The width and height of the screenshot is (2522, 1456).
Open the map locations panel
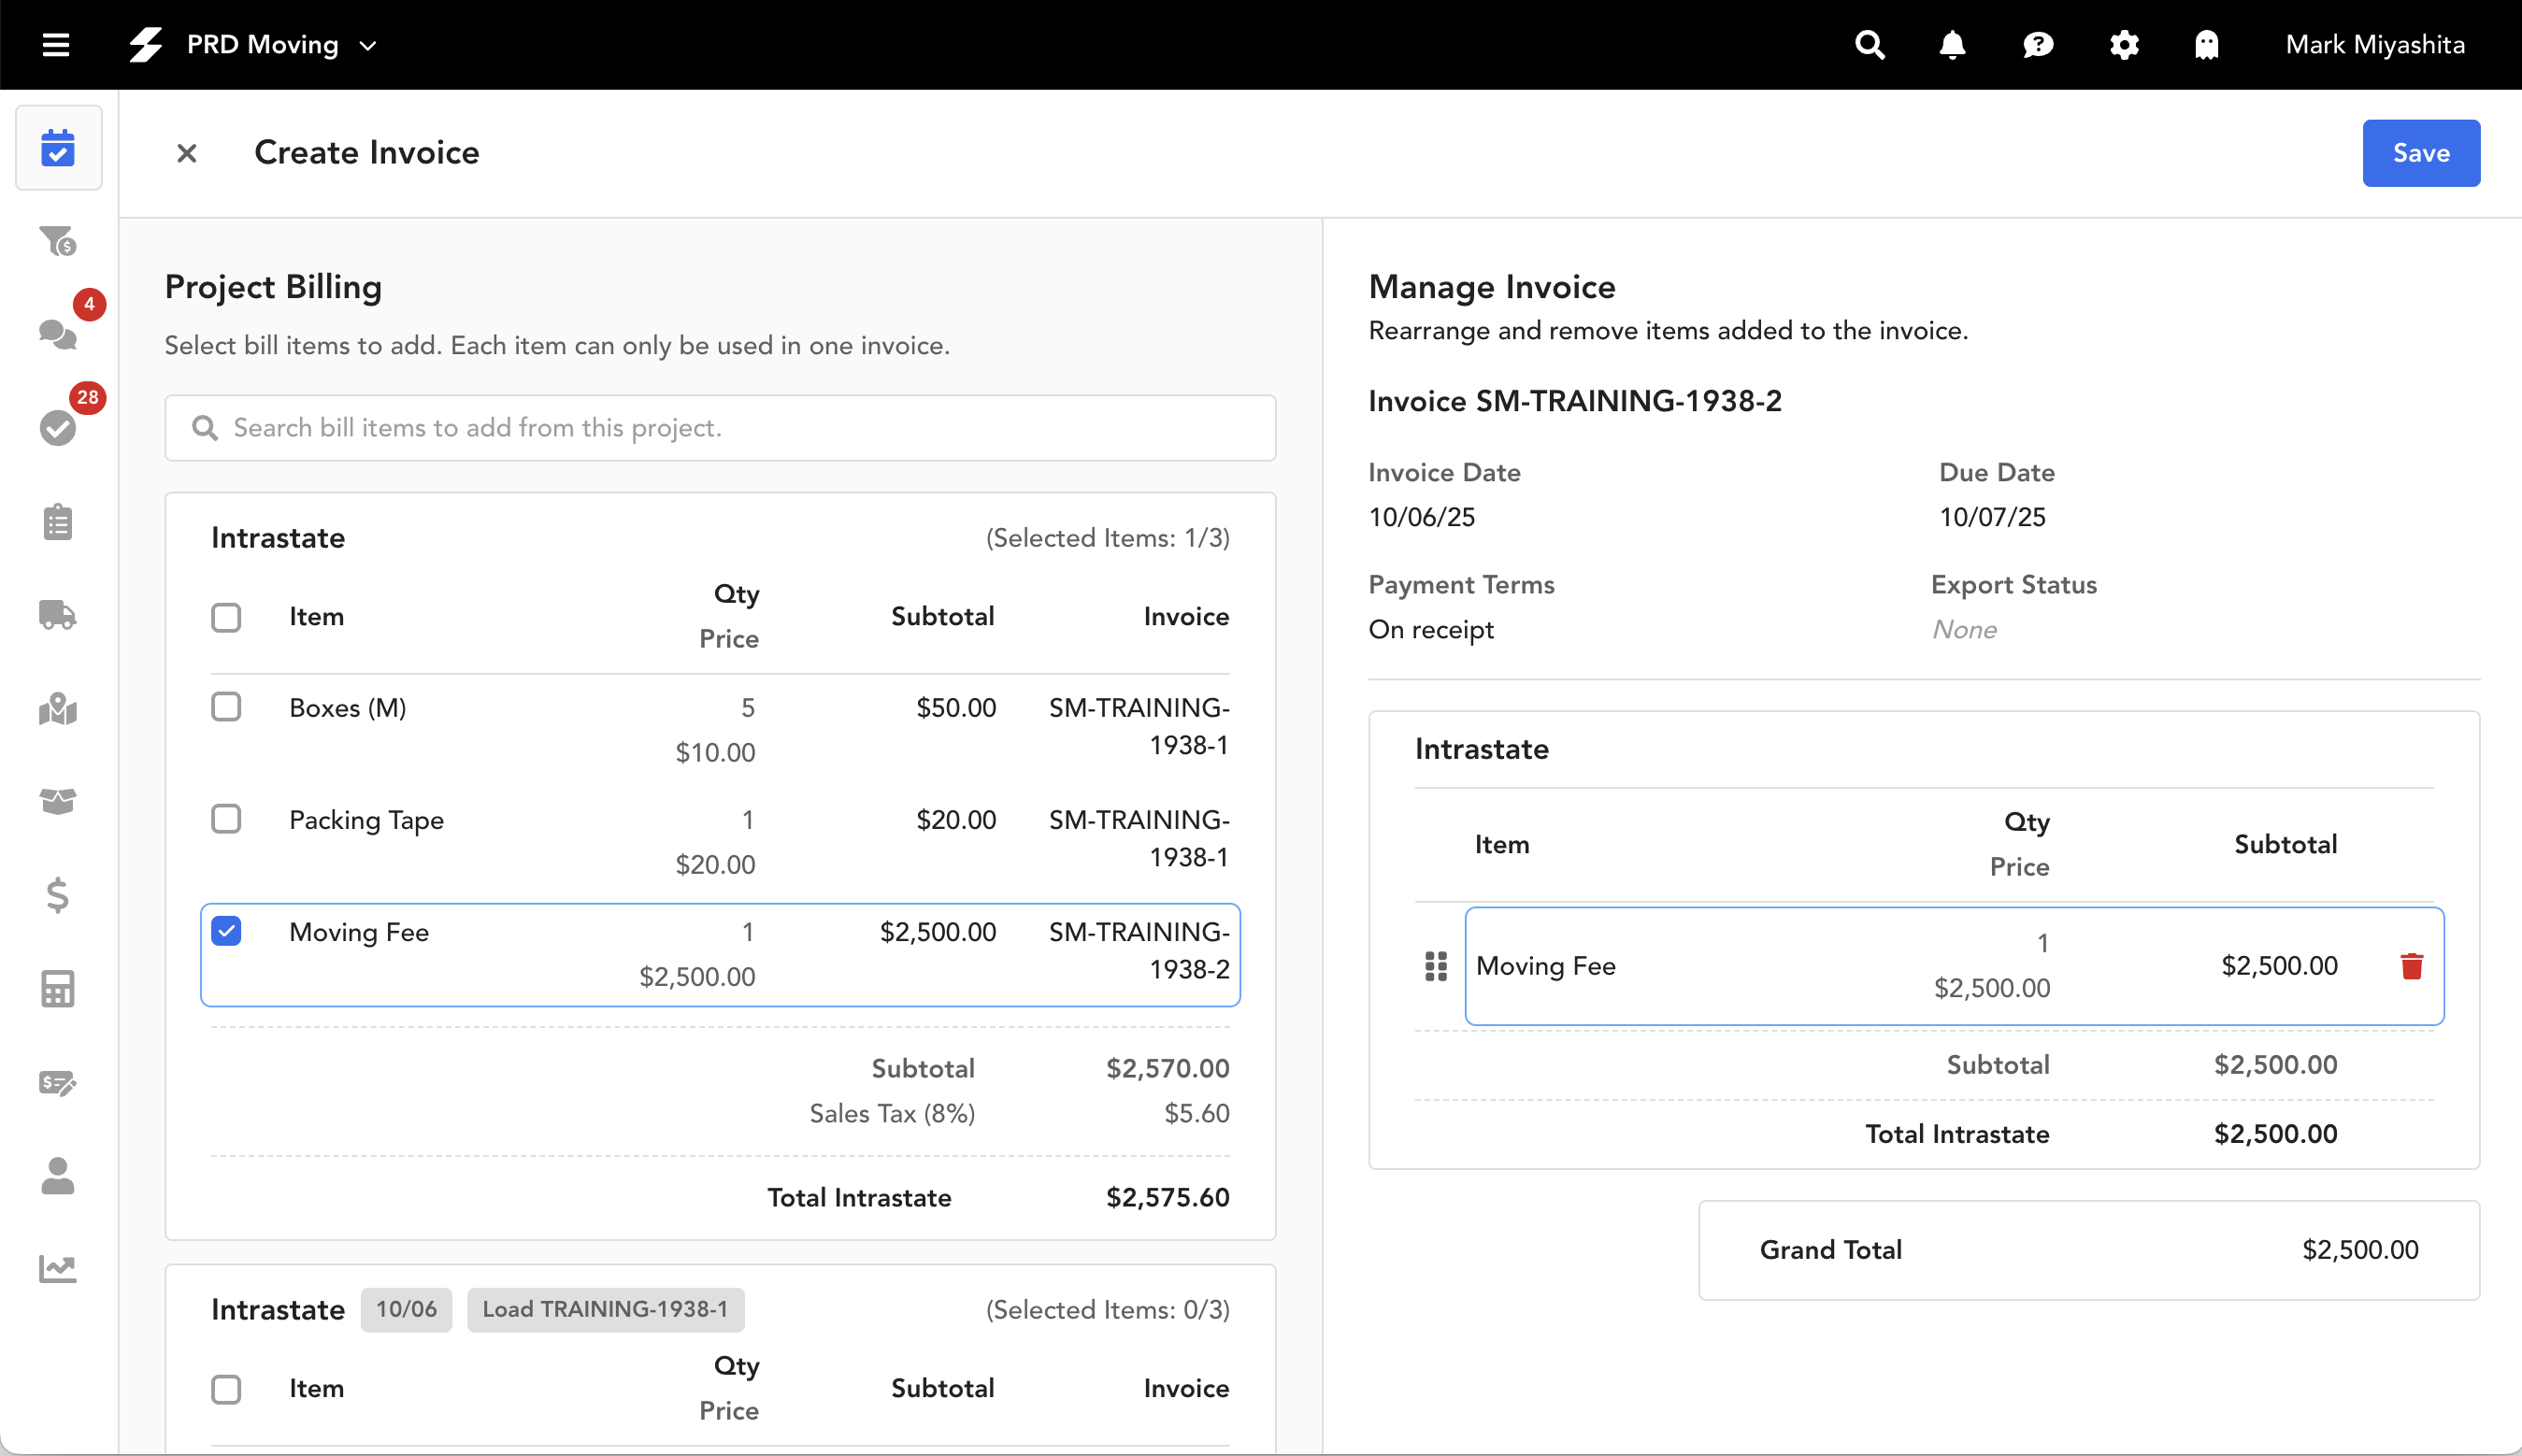click(57, 710)
